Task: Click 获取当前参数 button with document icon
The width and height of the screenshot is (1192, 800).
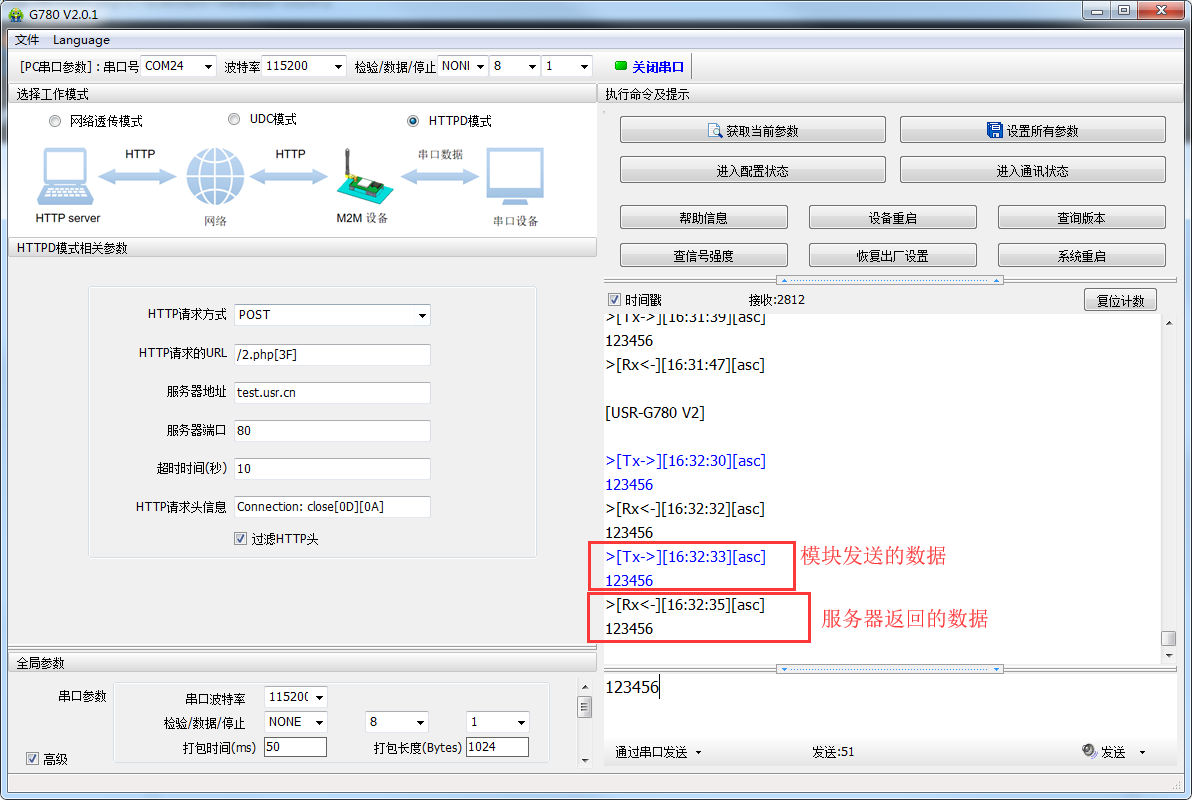Action: tap(752, 130)
